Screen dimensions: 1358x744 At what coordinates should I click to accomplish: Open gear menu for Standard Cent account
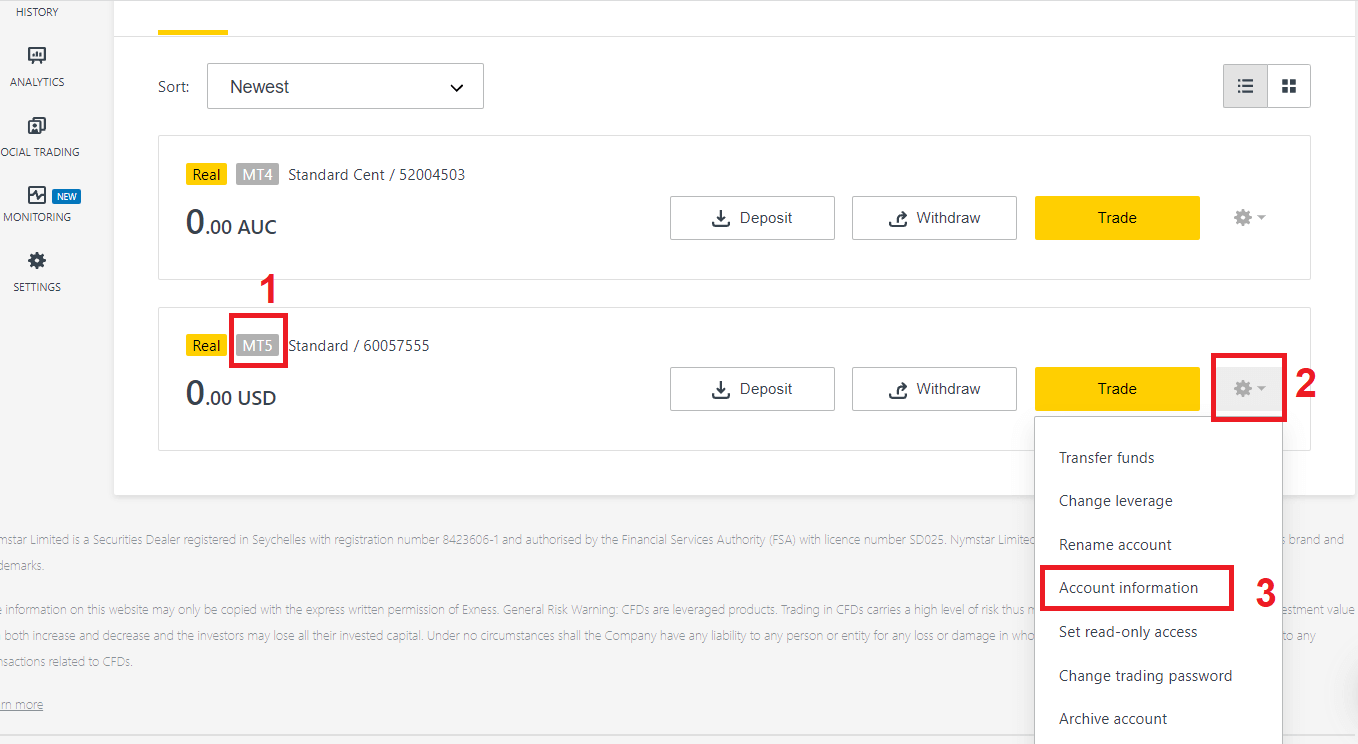[x=1249, y=218]
